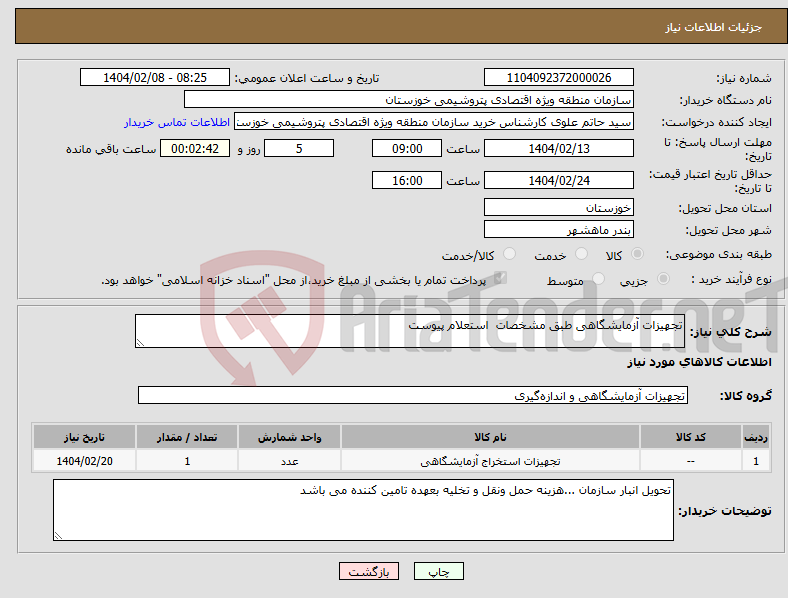Click the label شهر محل تحویل
The width and height of the screenshot is (788, 598).
coord(729,230)
